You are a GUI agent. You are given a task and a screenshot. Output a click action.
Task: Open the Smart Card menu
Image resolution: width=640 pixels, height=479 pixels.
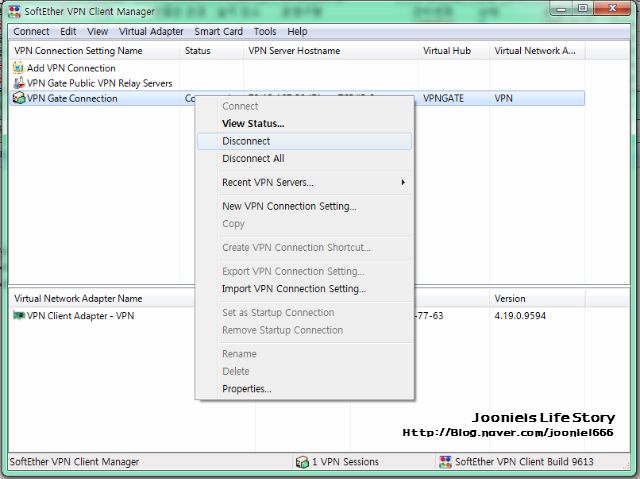click(218, 31)
